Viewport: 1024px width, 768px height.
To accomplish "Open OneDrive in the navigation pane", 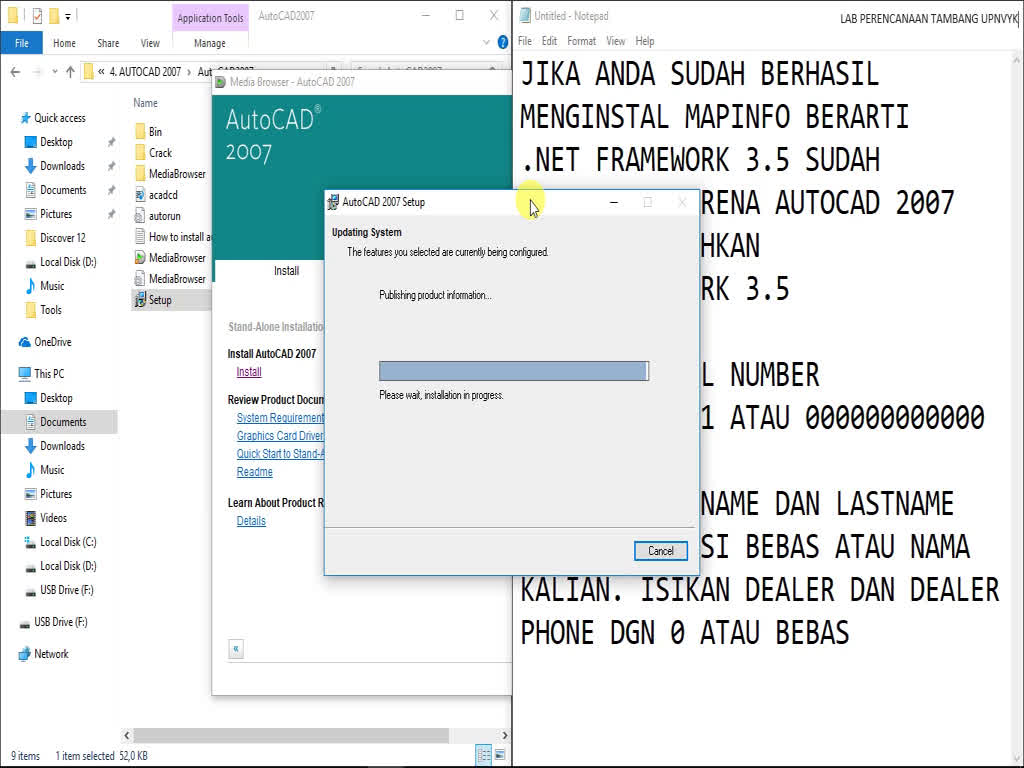I will click(x=46, y=342).
